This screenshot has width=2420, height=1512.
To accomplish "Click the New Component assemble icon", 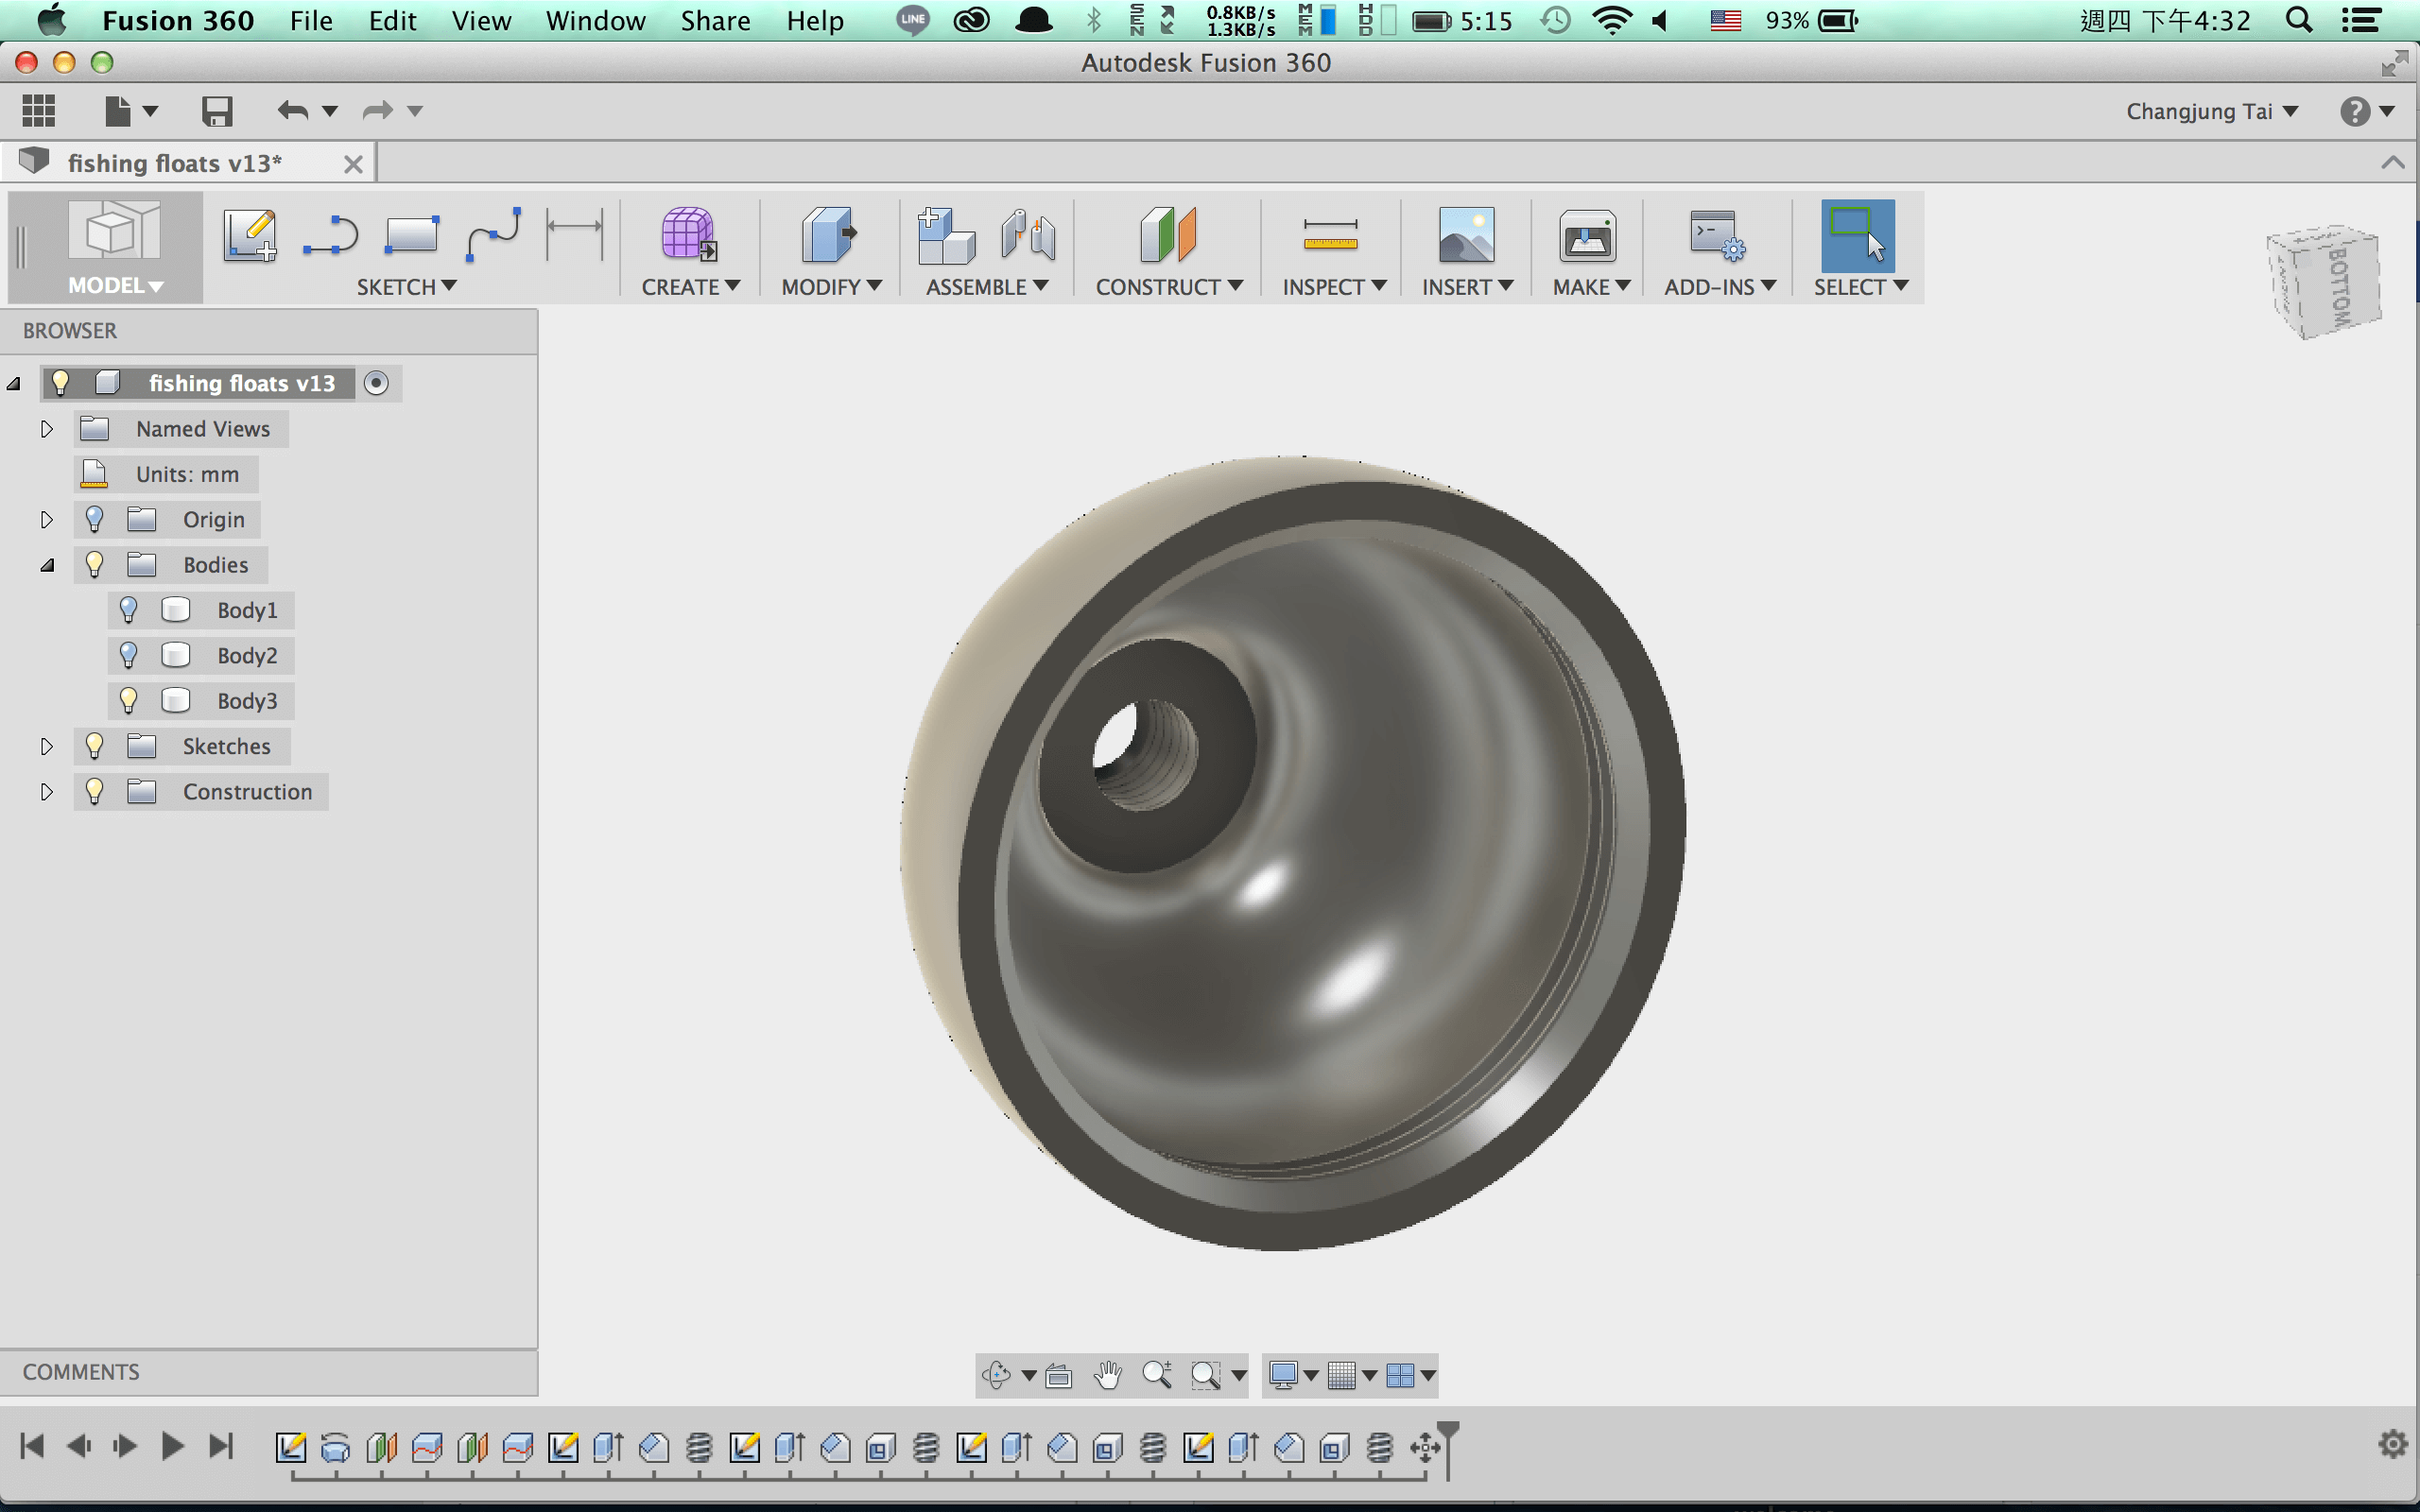I will (x=946, y=236).
